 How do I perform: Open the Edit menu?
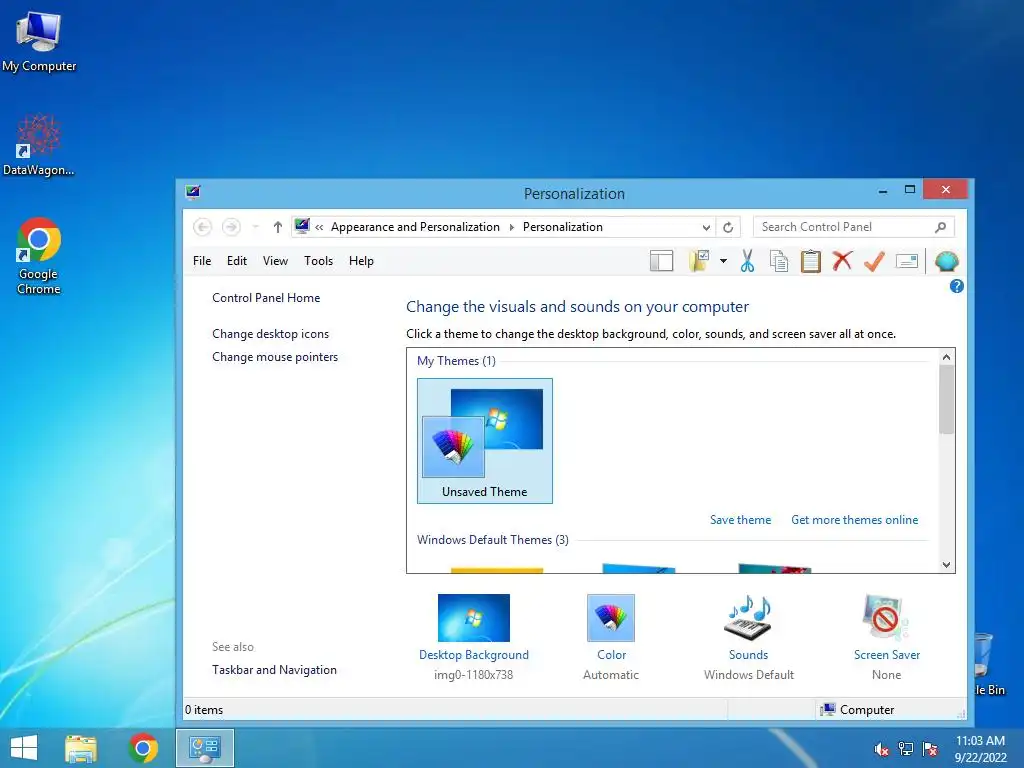pyautogui.click(x=236, y=261)
